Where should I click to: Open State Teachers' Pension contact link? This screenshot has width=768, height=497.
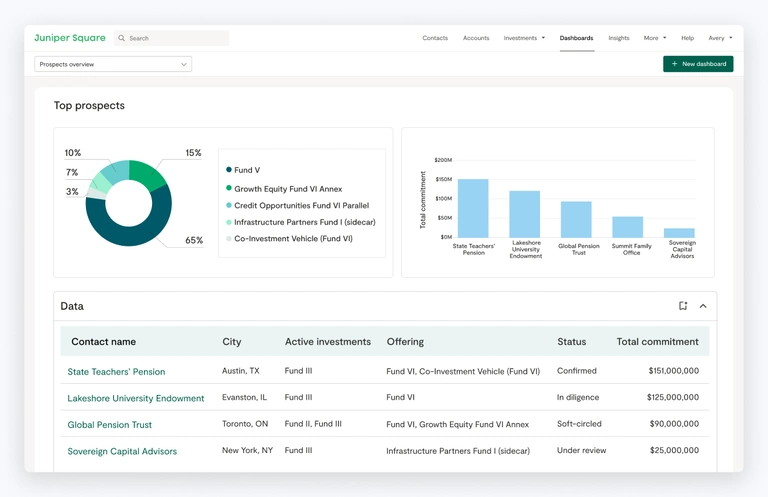[116, 372]
